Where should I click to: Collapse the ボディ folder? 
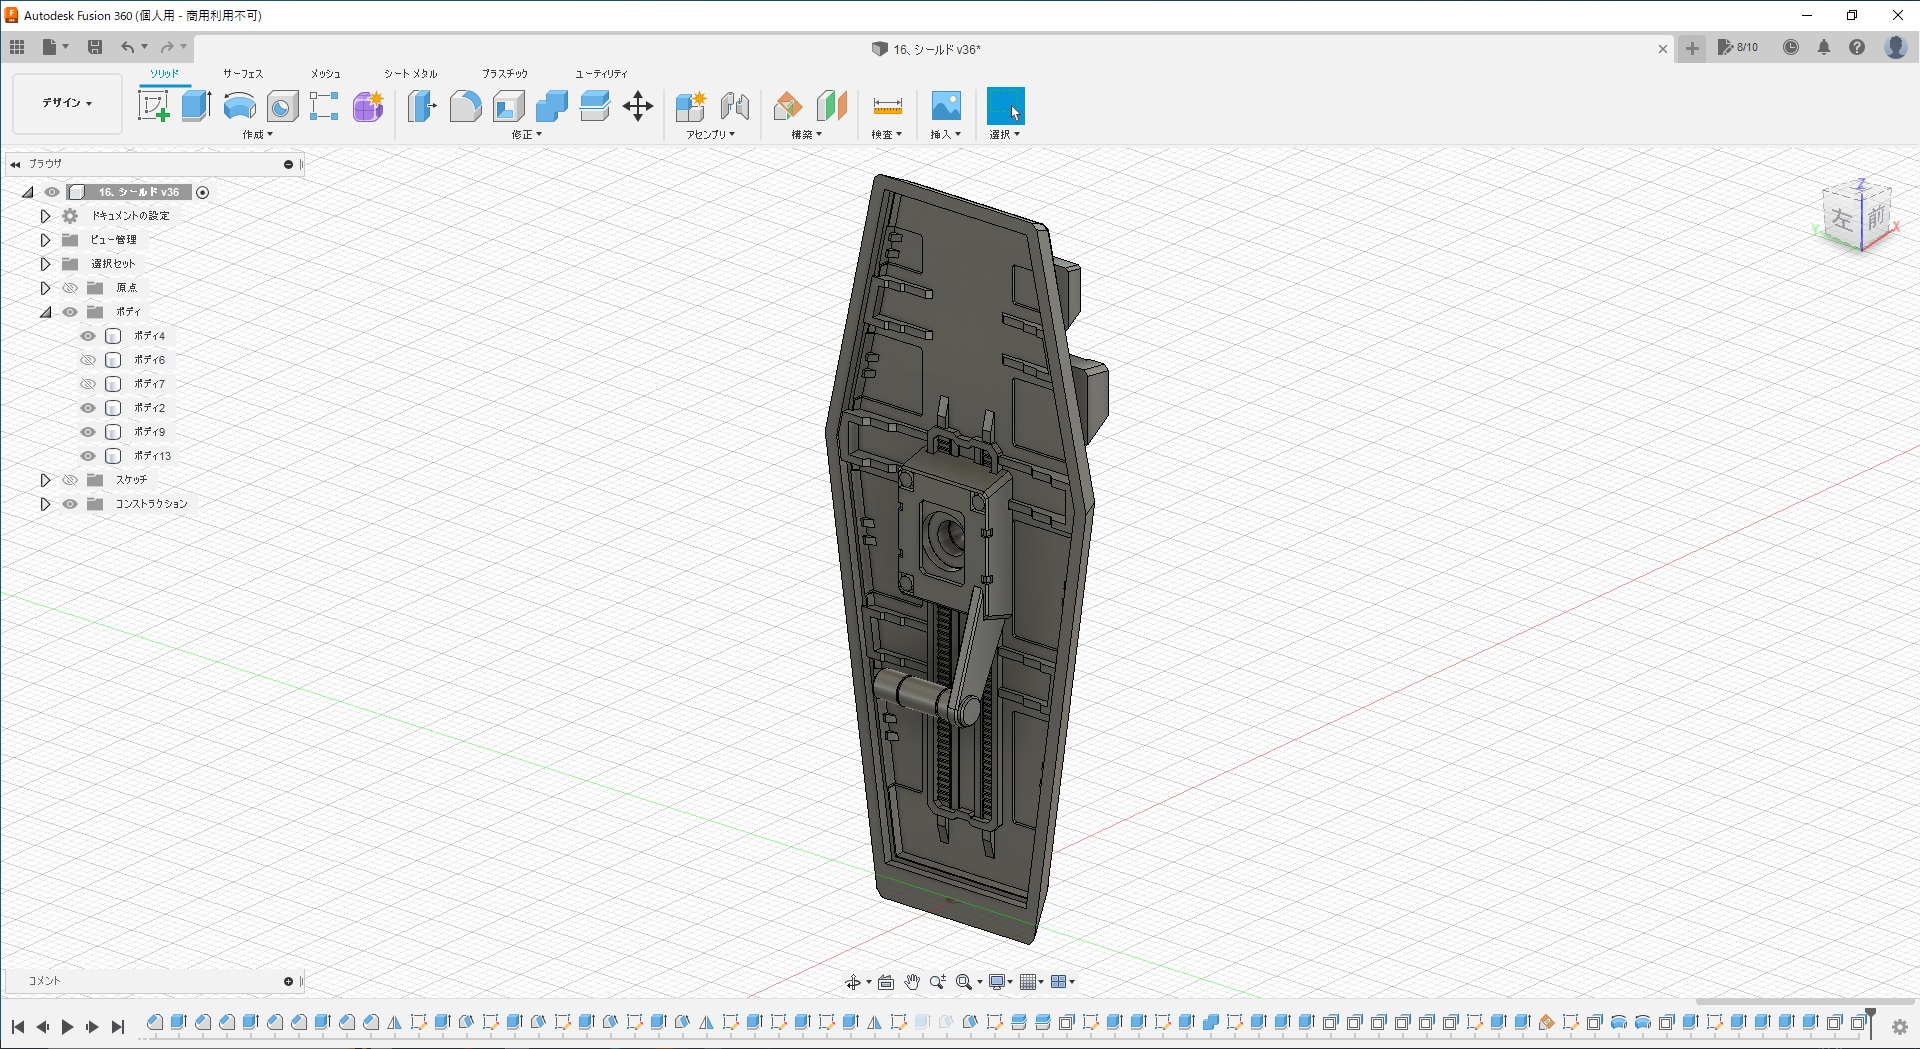pos(45,312)
